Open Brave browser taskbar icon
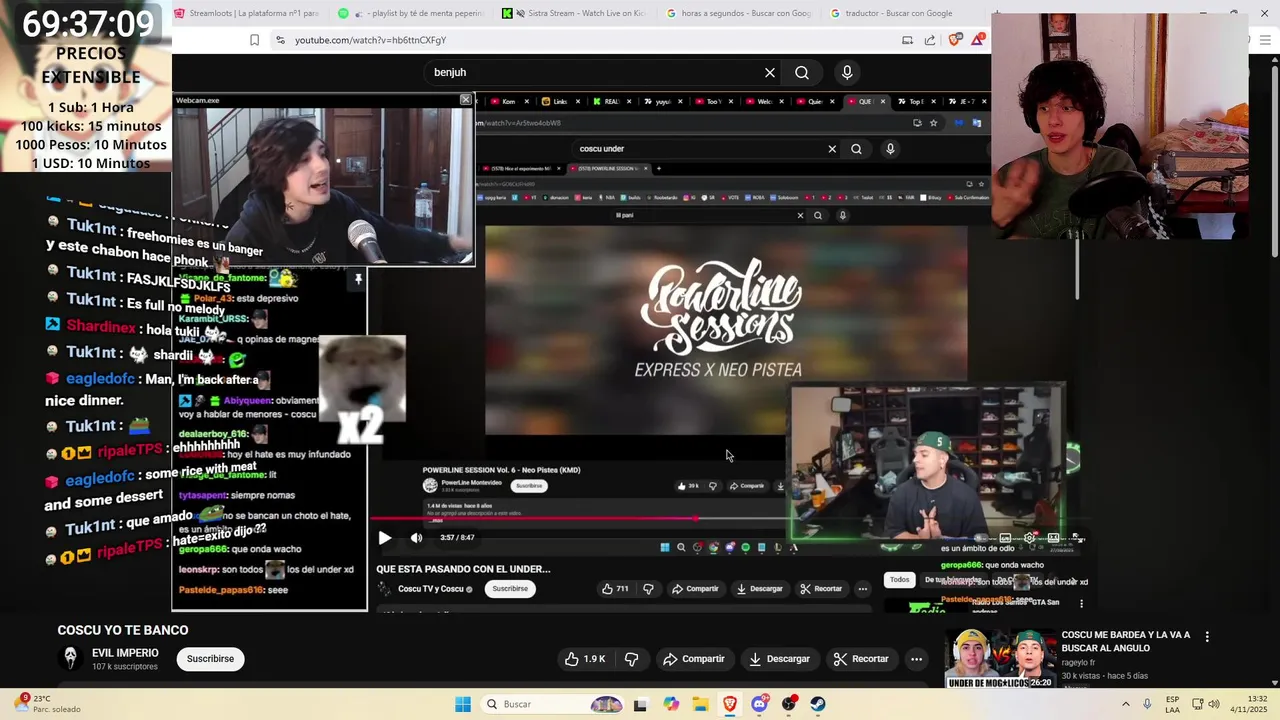The height and width of the screenshot is (720, 1280). [730, 704]
